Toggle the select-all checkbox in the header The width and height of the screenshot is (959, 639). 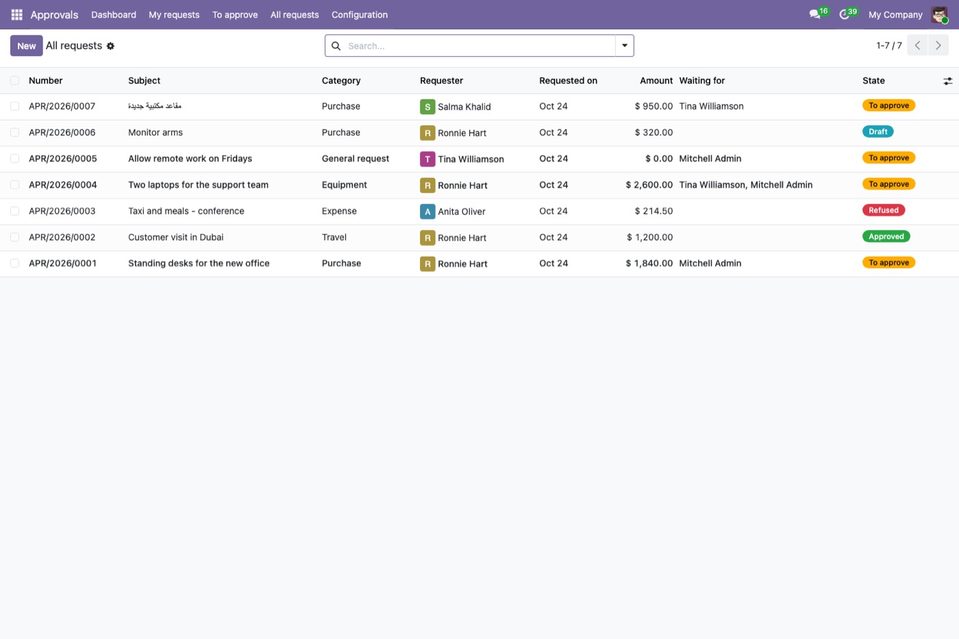click(x=15, y=81)
